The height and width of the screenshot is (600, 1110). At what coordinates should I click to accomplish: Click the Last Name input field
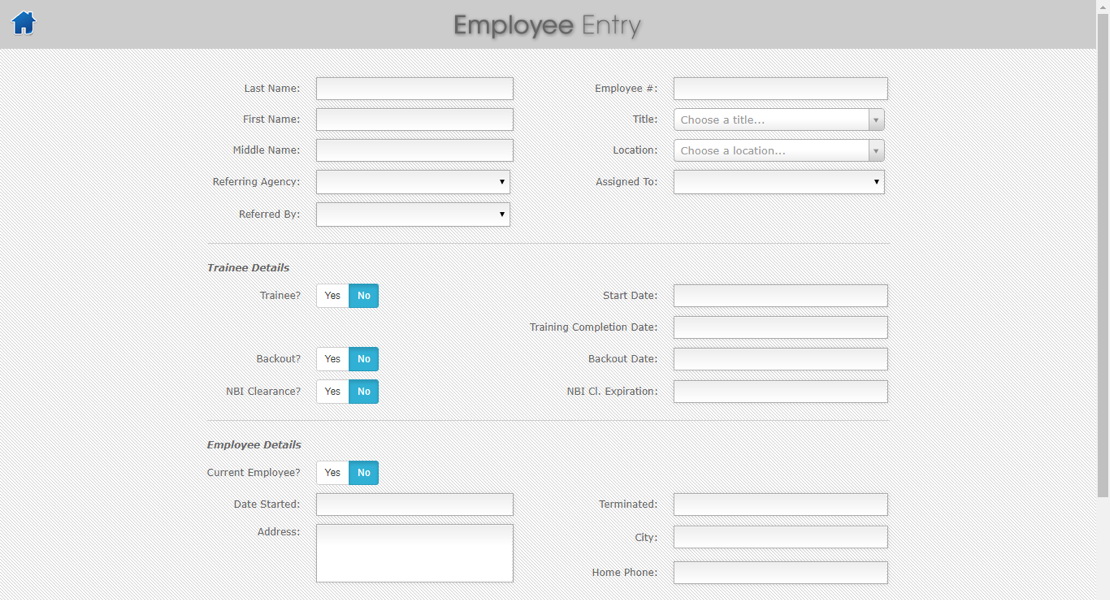pyautogui.click(x=413, y=88)
